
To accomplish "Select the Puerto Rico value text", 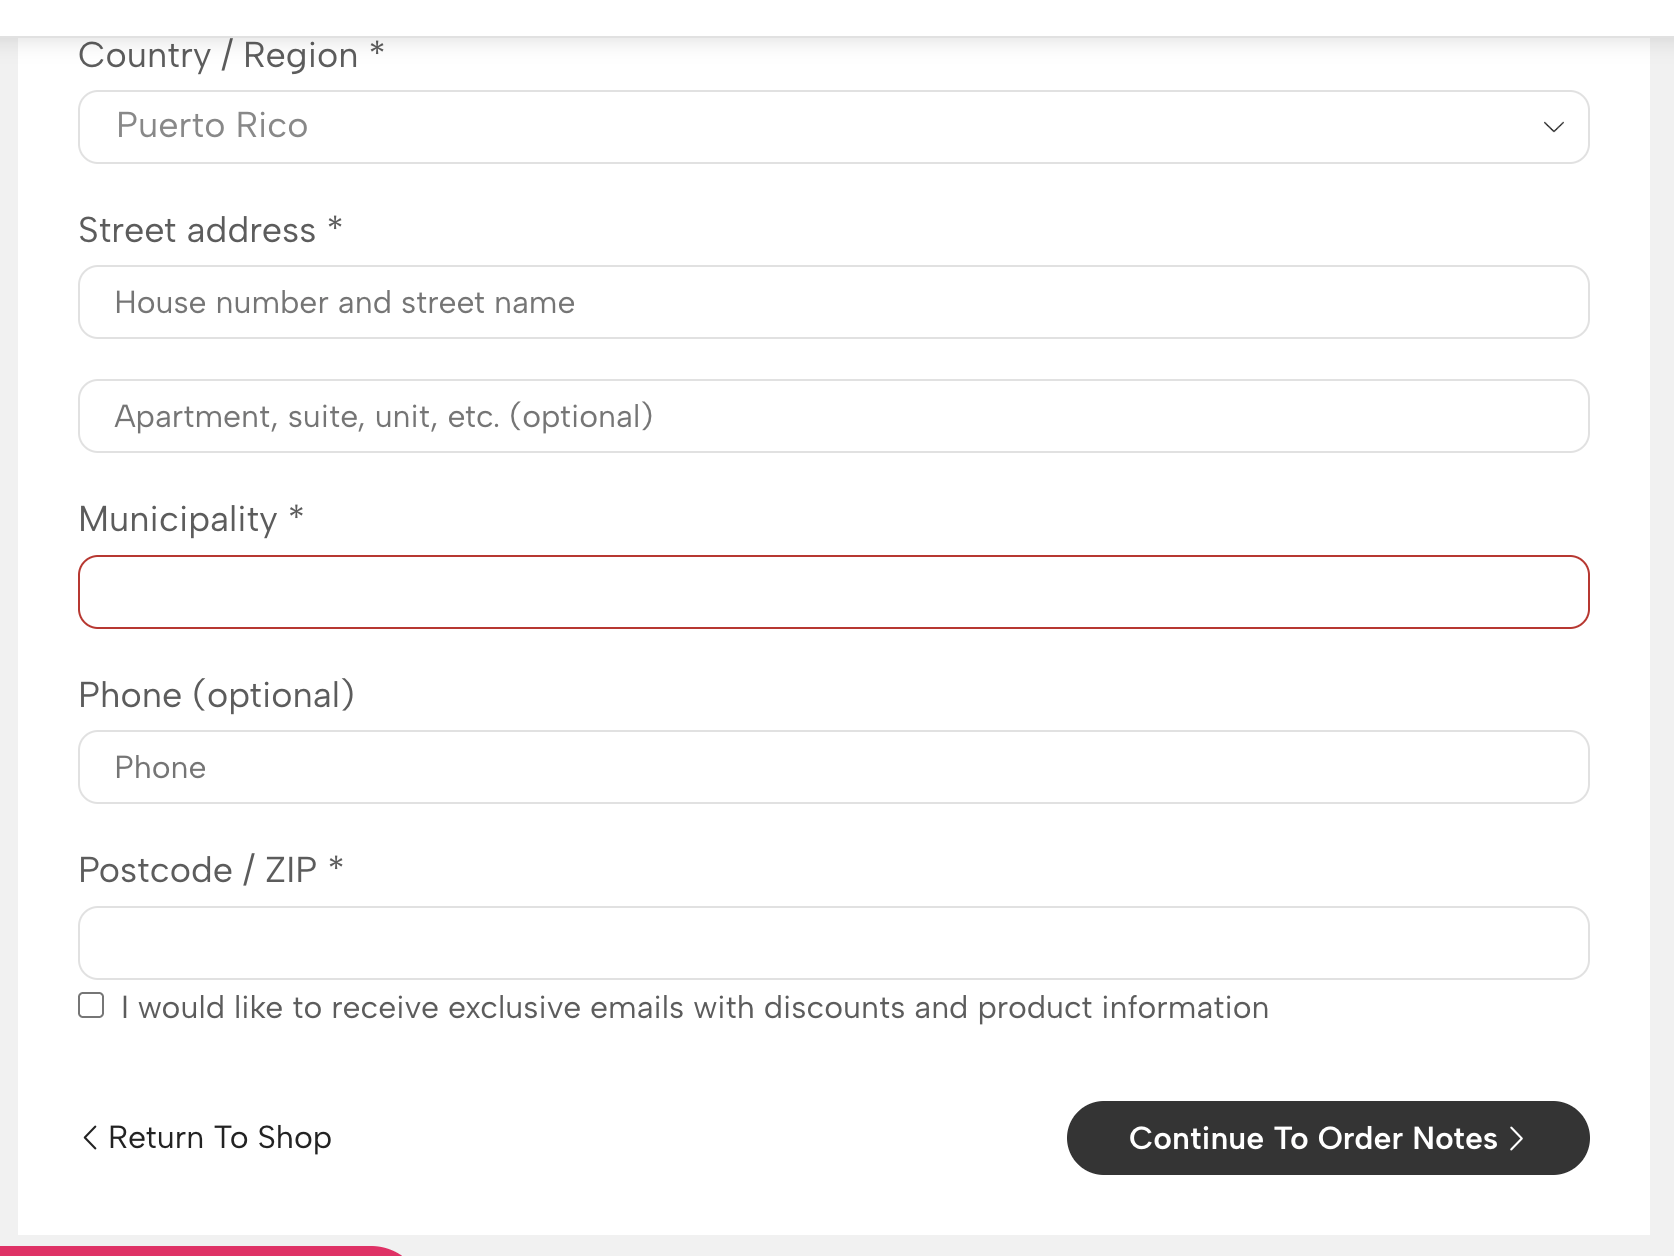I will (212, 126).
